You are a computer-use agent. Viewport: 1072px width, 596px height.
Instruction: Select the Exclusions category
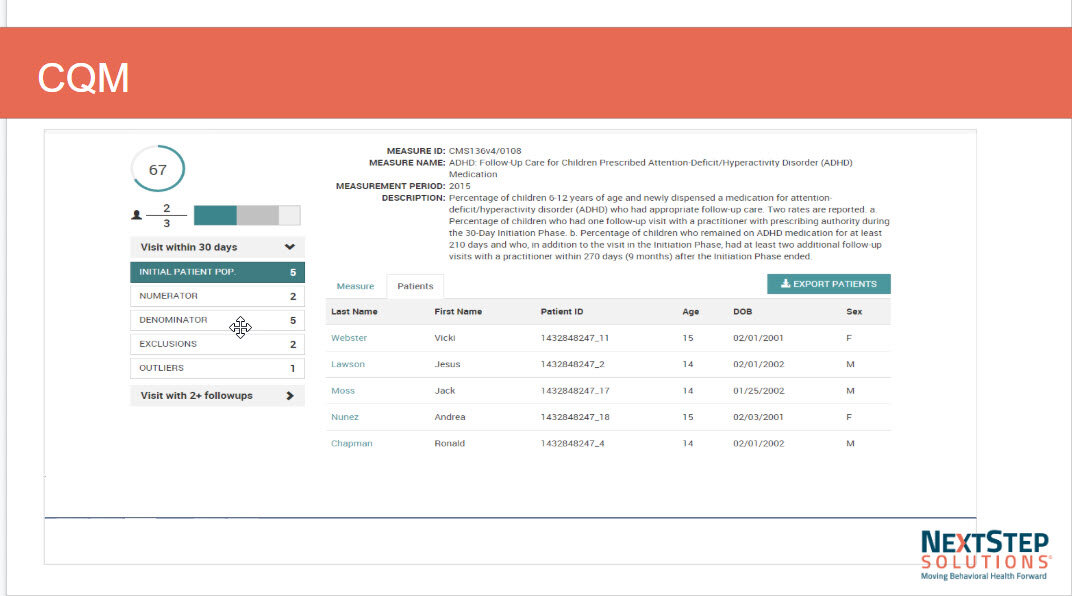pyautogui.click(x=217, y=344)
